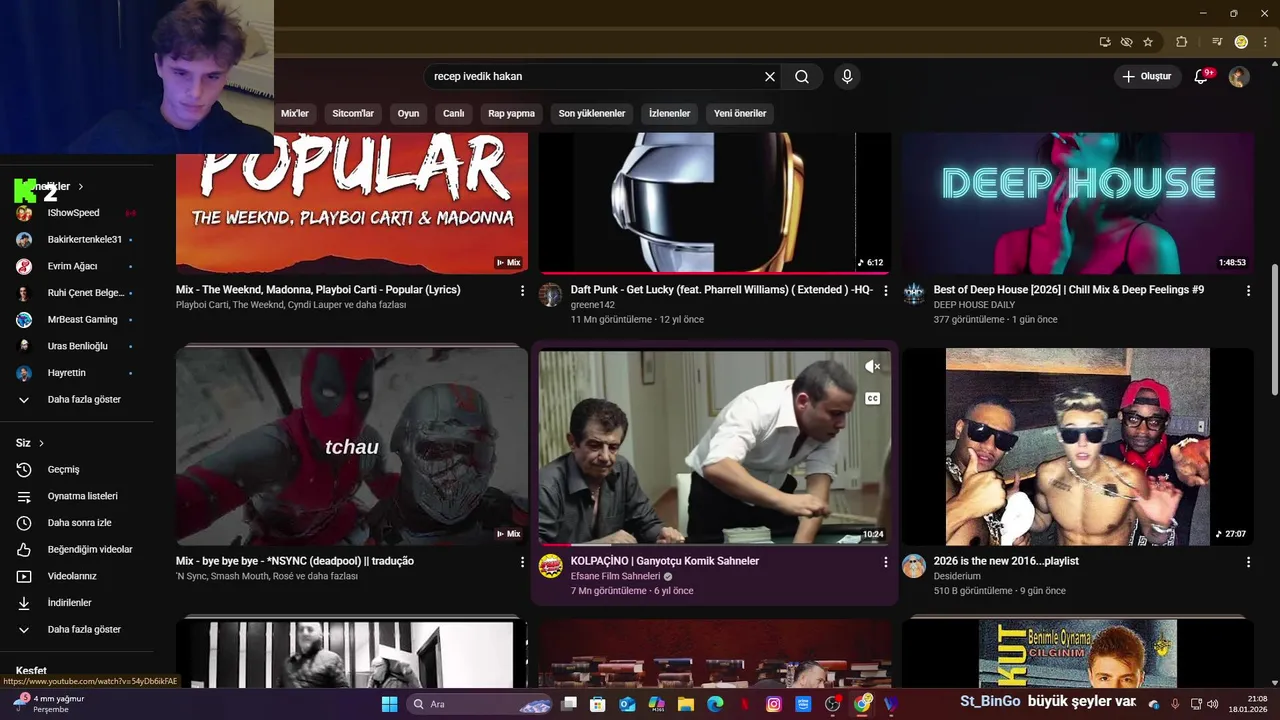Screen dimensions: 1280x720
Task: Click the taskbar Ara search box
Action: point(480,704)
